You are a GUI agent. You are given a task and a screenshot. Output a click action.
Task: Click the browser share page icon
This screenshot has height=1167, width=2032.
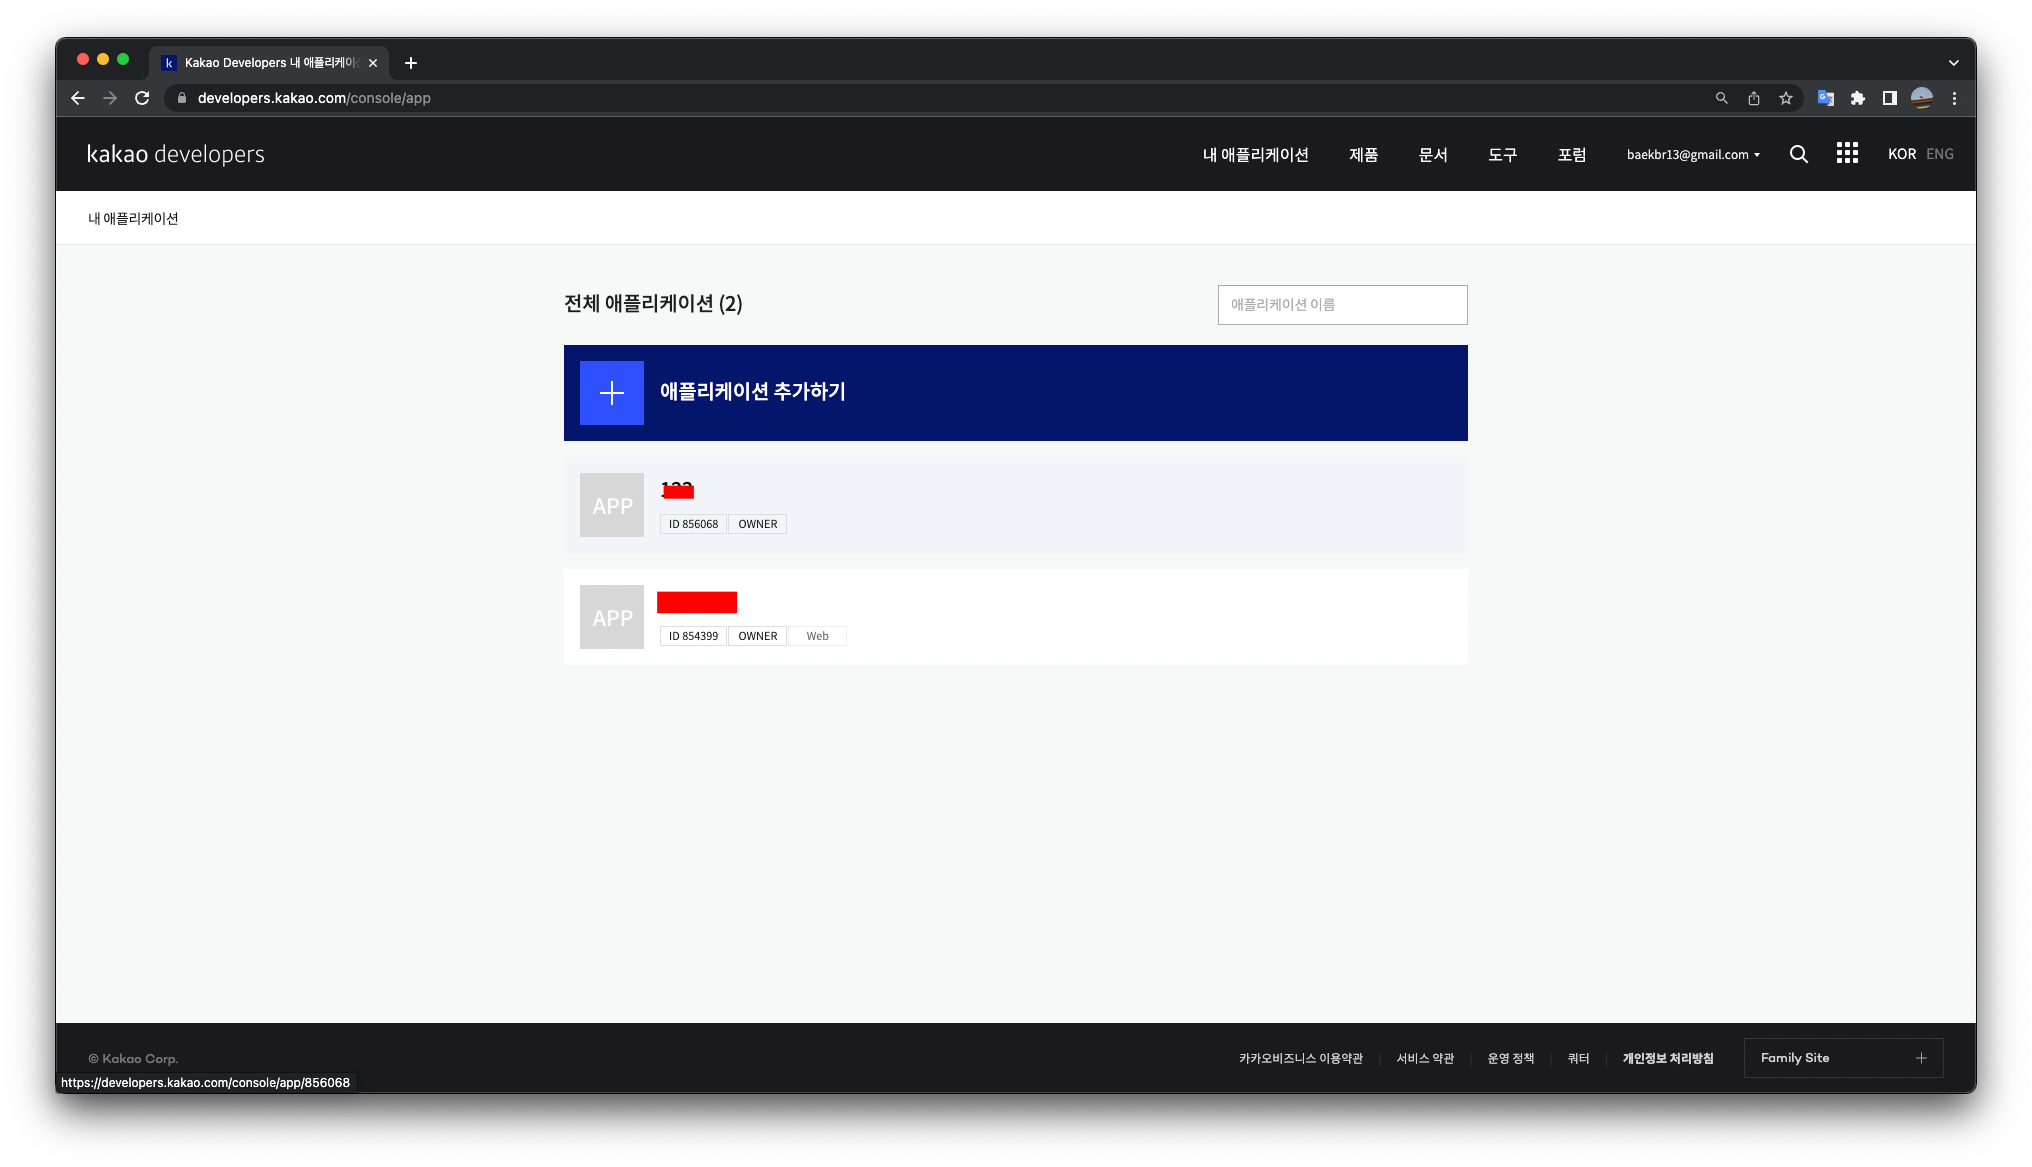pos(1753,98)
